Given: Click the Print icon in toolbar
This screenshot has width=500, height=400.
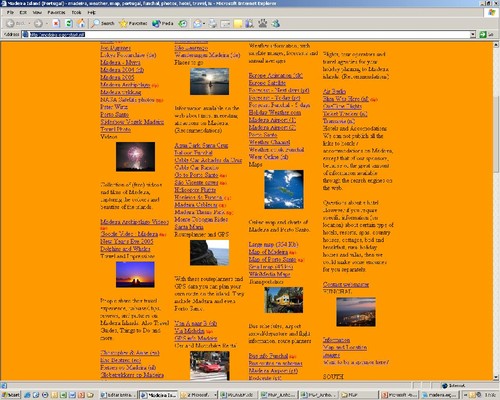Looking at the screenshot, I should (213, 23).
